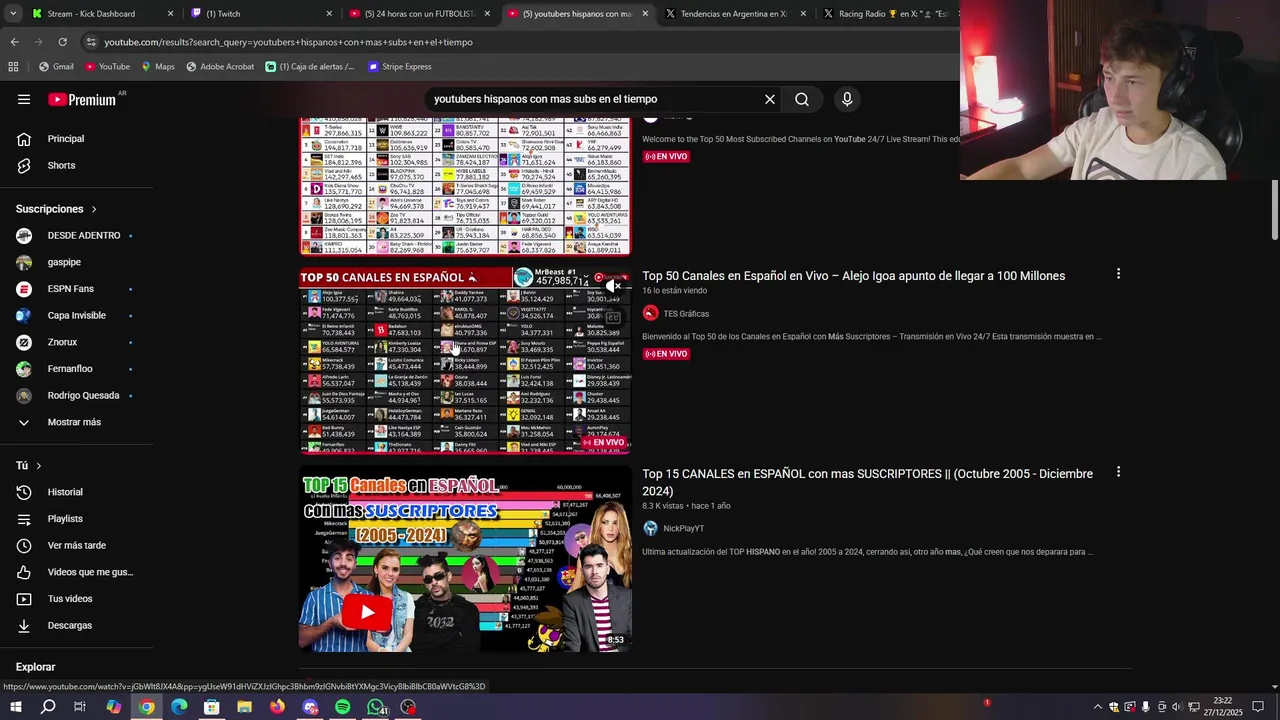The height and width of the screenshot is (720, 1280).
Task: Open Tus videos in the sidebar
Action: (x=77, y=599)
